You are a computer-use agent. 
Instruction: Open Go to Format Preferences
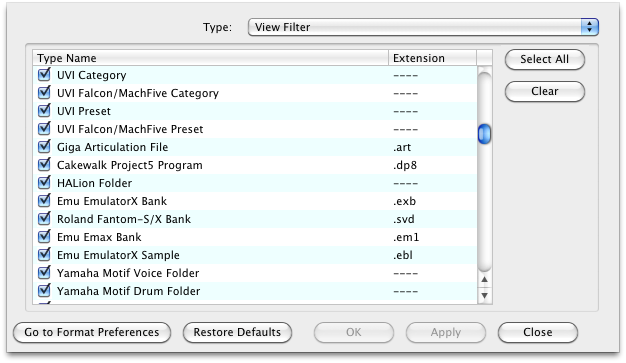click(x=92, y=332)
